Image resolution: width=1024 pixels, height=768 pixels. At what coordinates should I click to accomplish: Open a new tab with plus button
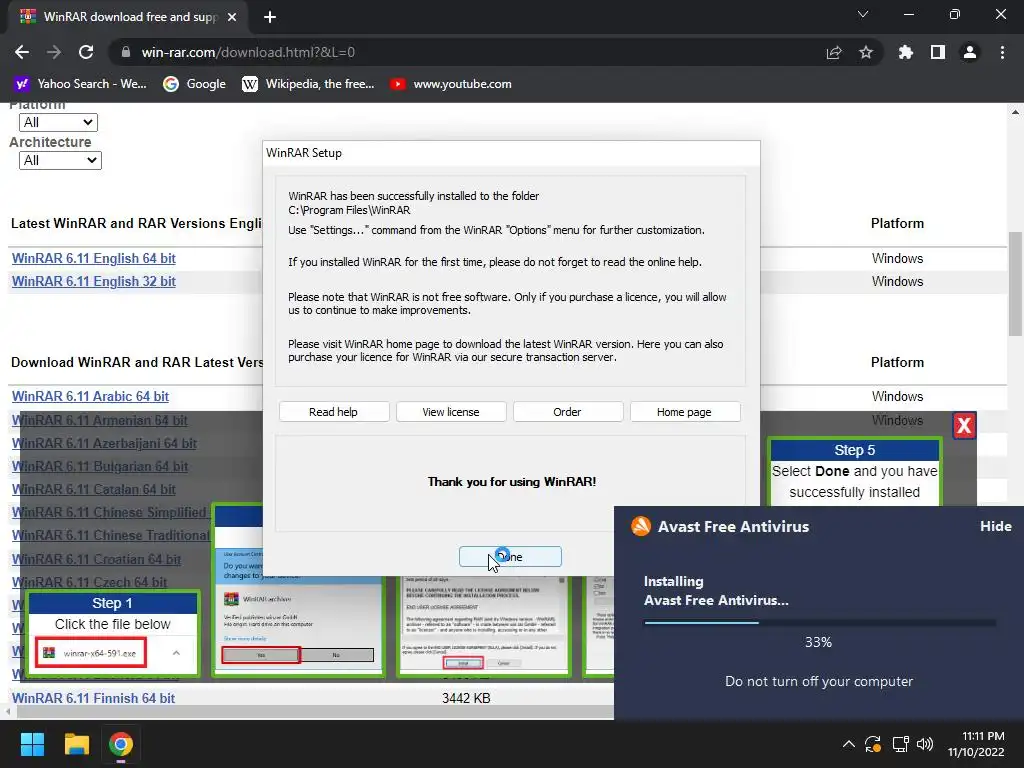(270, 17)
